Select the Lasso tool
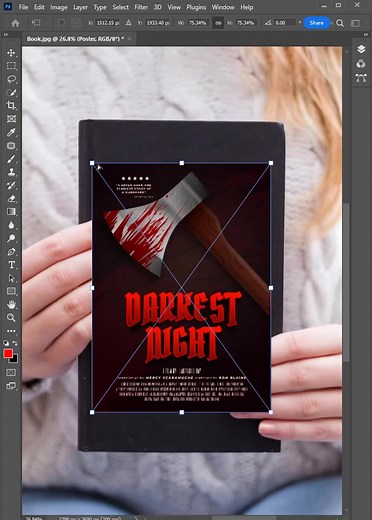Viewport: 372px width, 520px height. pos(11,79)
